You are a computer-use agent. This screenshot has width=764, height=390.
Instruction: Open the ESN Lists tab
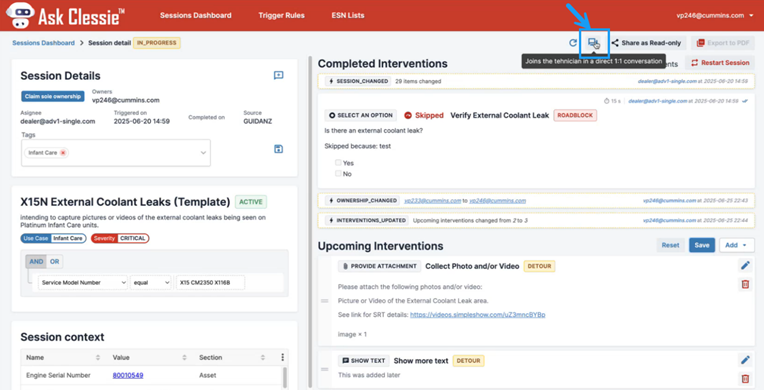coord(348,15)
